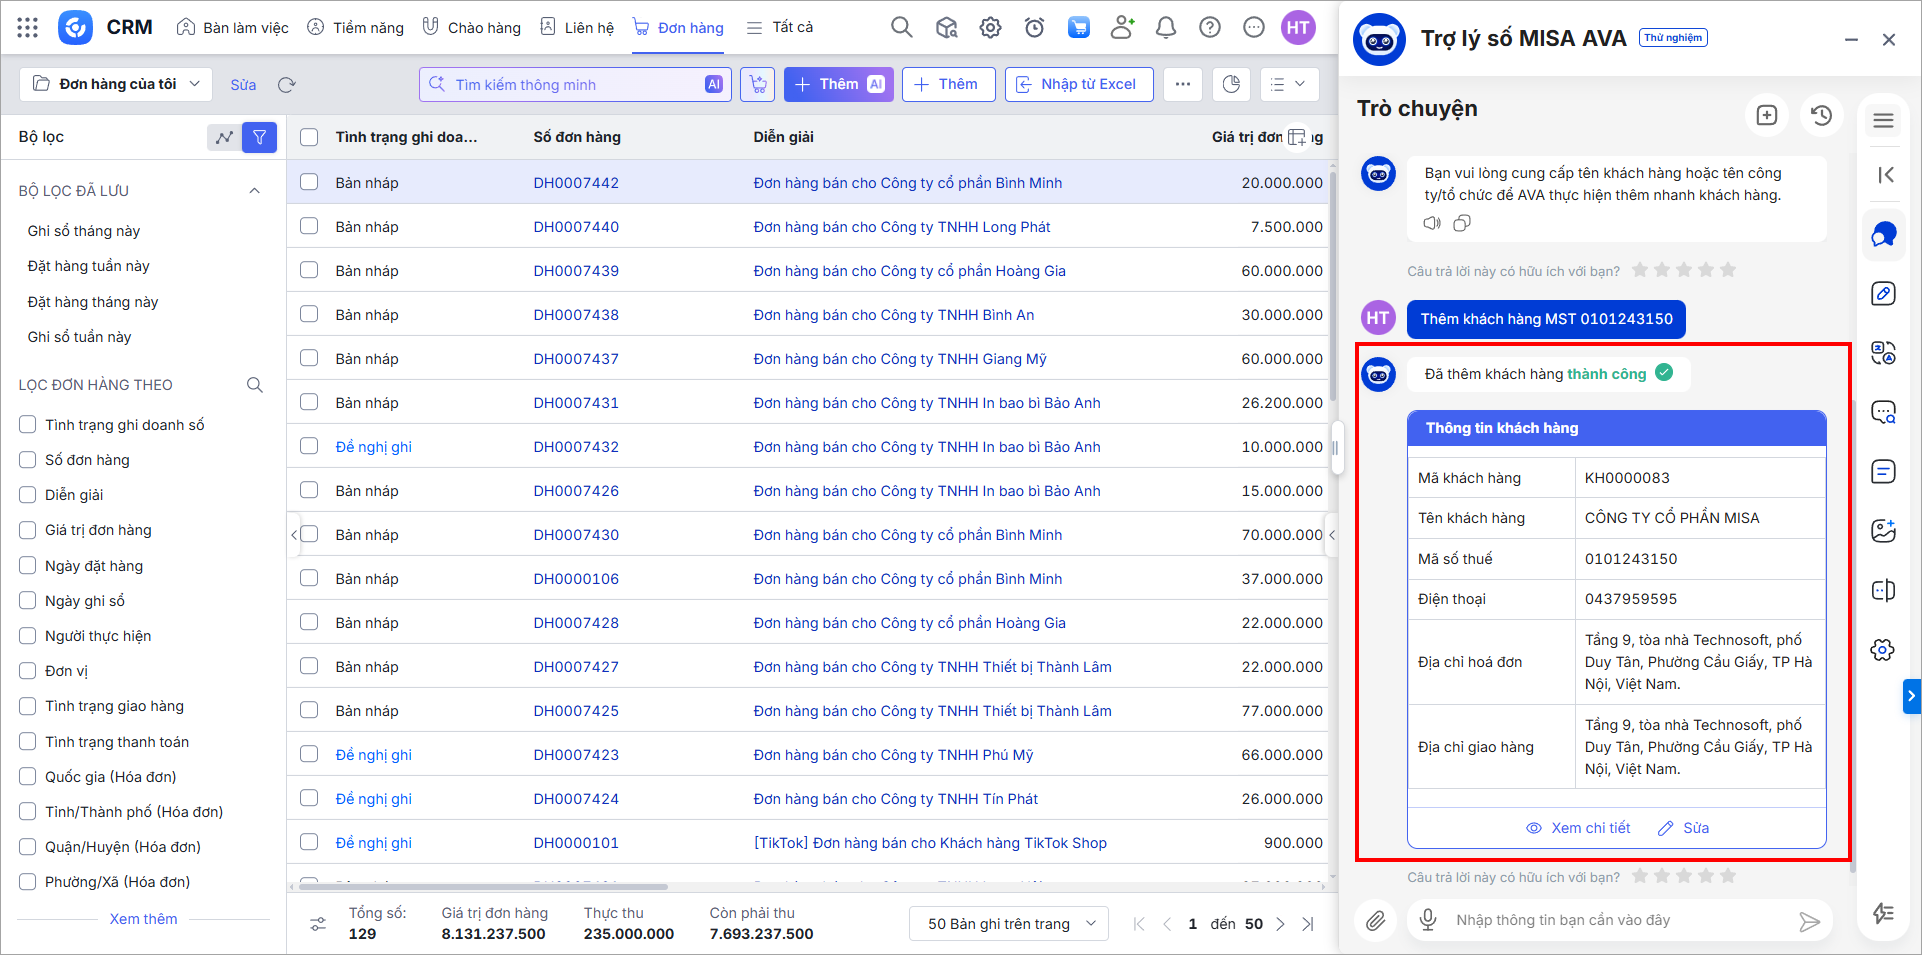Rate the last answer five stars

(1728, 876)
